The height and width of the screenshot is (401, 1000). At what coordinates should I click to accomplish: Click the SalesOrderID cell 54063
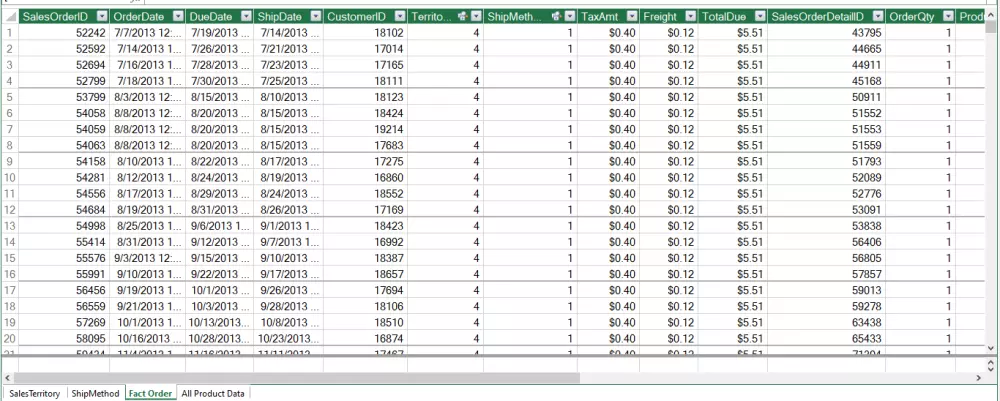64,145
